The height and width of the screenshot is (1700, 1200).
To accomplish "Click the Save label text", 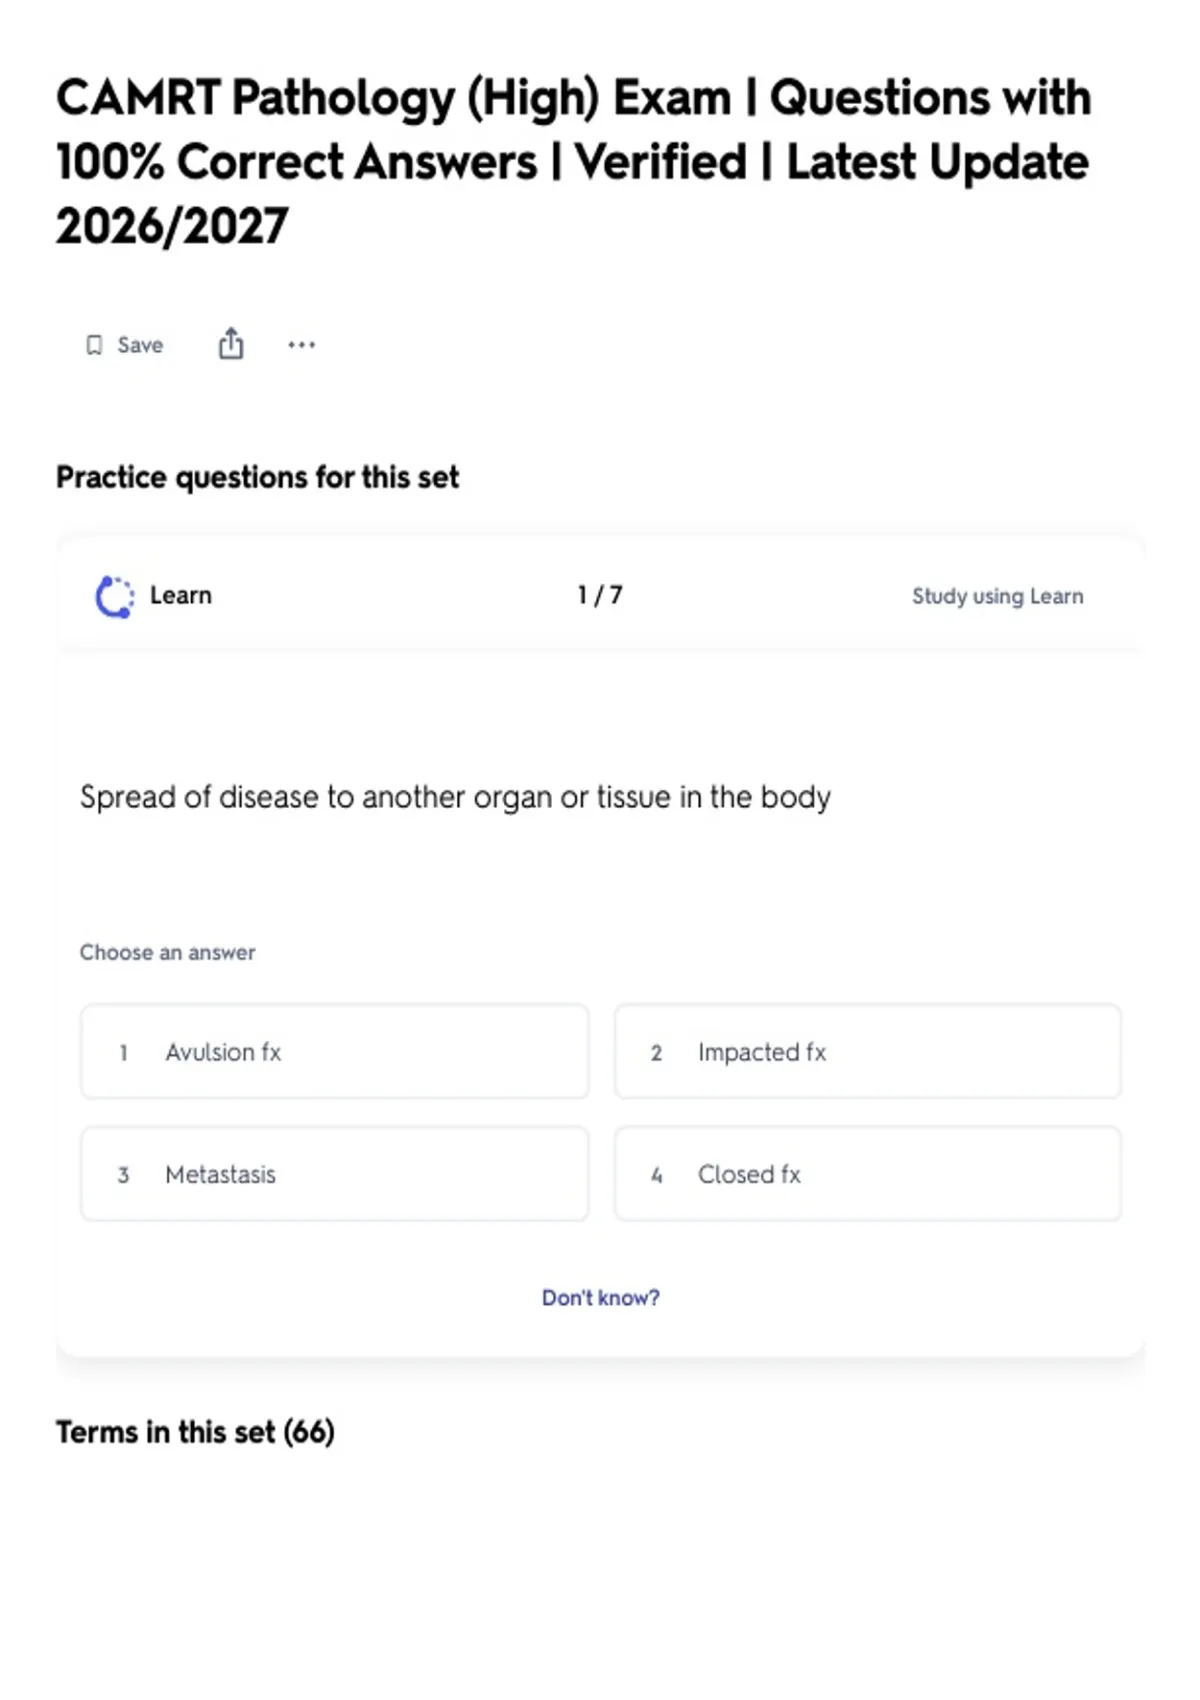I will pyautogui.click(x=140, y=345).
